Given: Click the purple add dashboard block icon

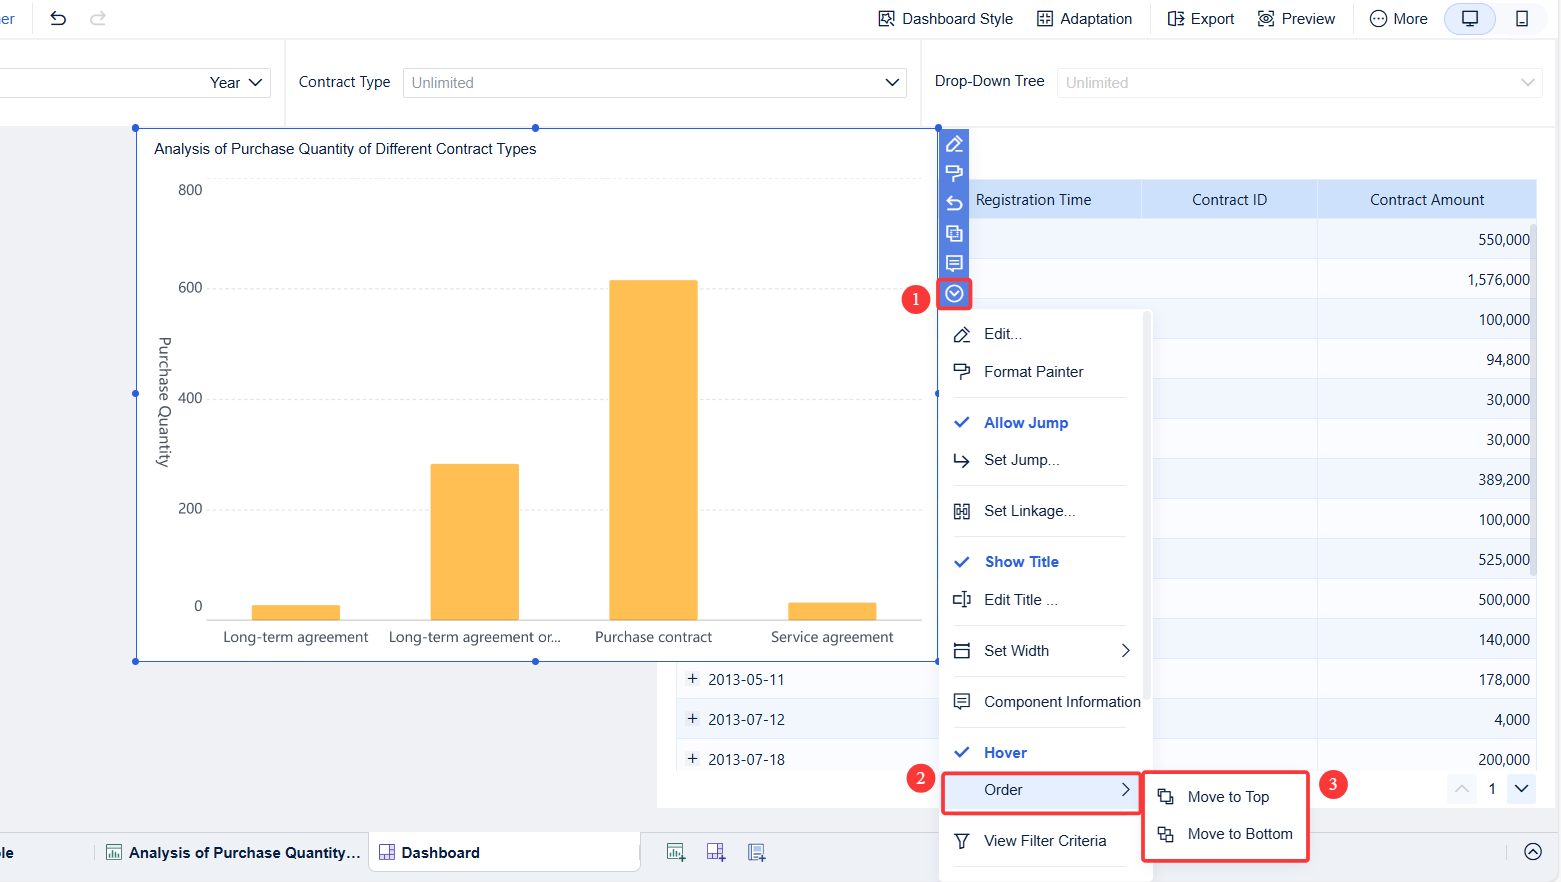Looking at the screenshot, I should pyautogui.click(x=716, y=851).
